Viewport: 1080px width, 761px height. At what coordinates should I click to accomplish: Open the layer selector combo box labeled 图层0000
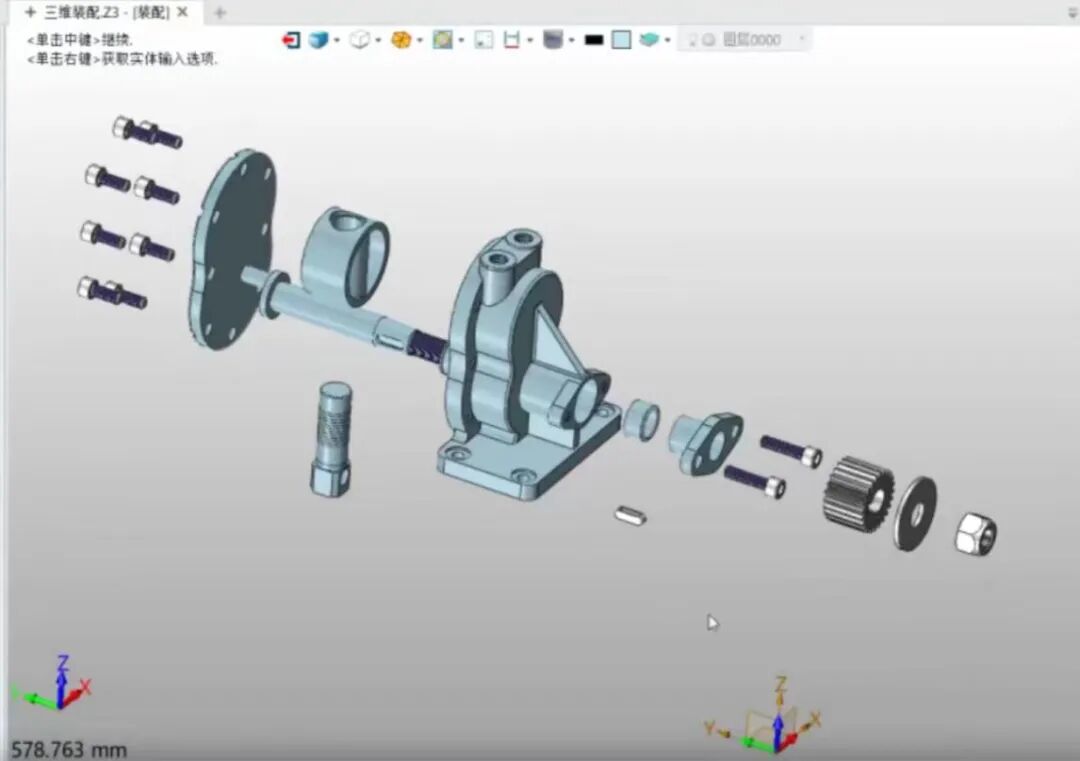click(745, 40)
